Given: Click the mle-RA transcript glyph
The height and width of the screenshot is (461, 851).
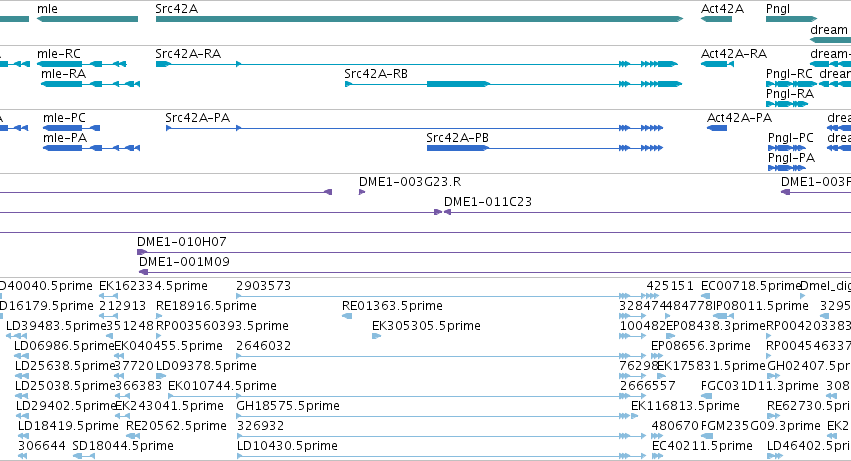Looking at the screenshot, I should pos(90,84).
